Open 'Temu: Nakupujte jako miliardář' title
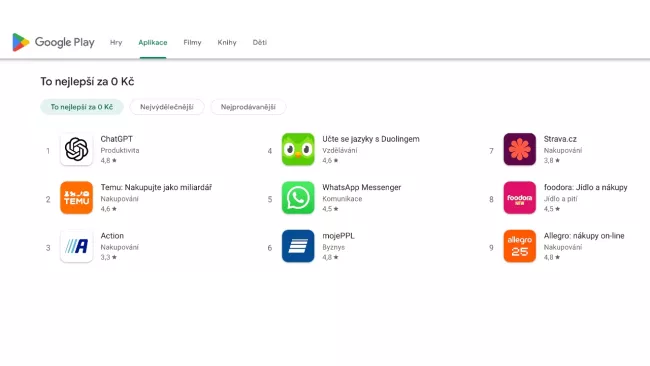Image resolution: width=650 pixels, height=366 pixels. (x=156, y=187)
